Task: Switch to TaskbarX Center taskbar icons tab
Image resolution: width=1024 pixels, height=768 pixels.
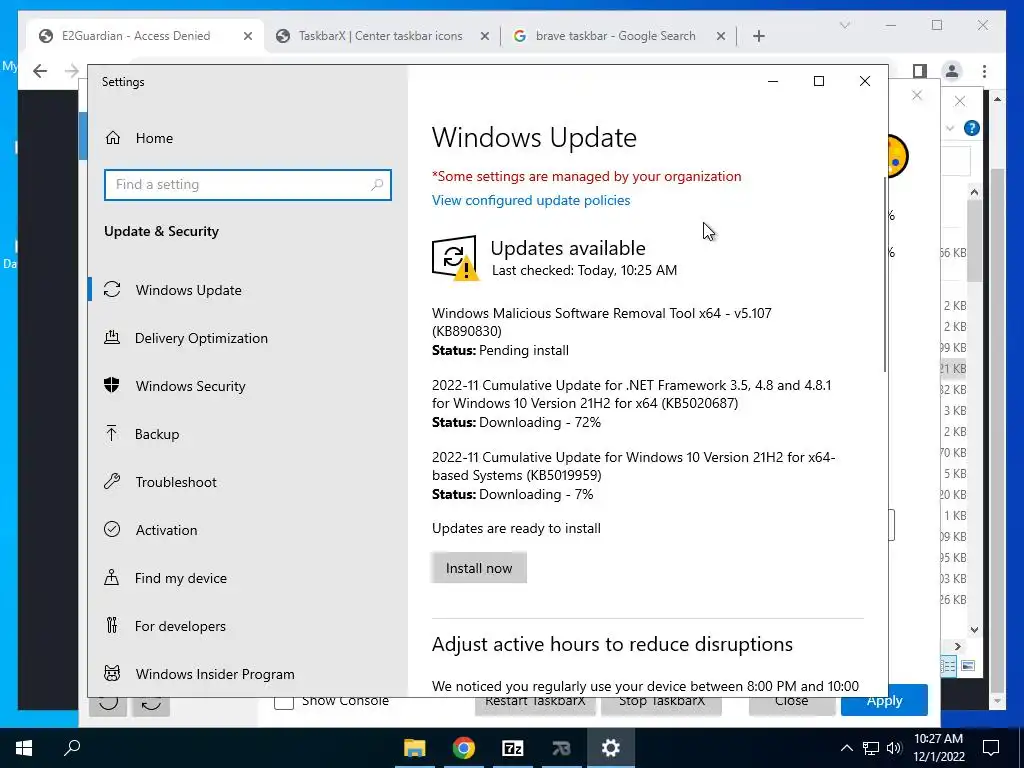Action: tap(380, 36)
